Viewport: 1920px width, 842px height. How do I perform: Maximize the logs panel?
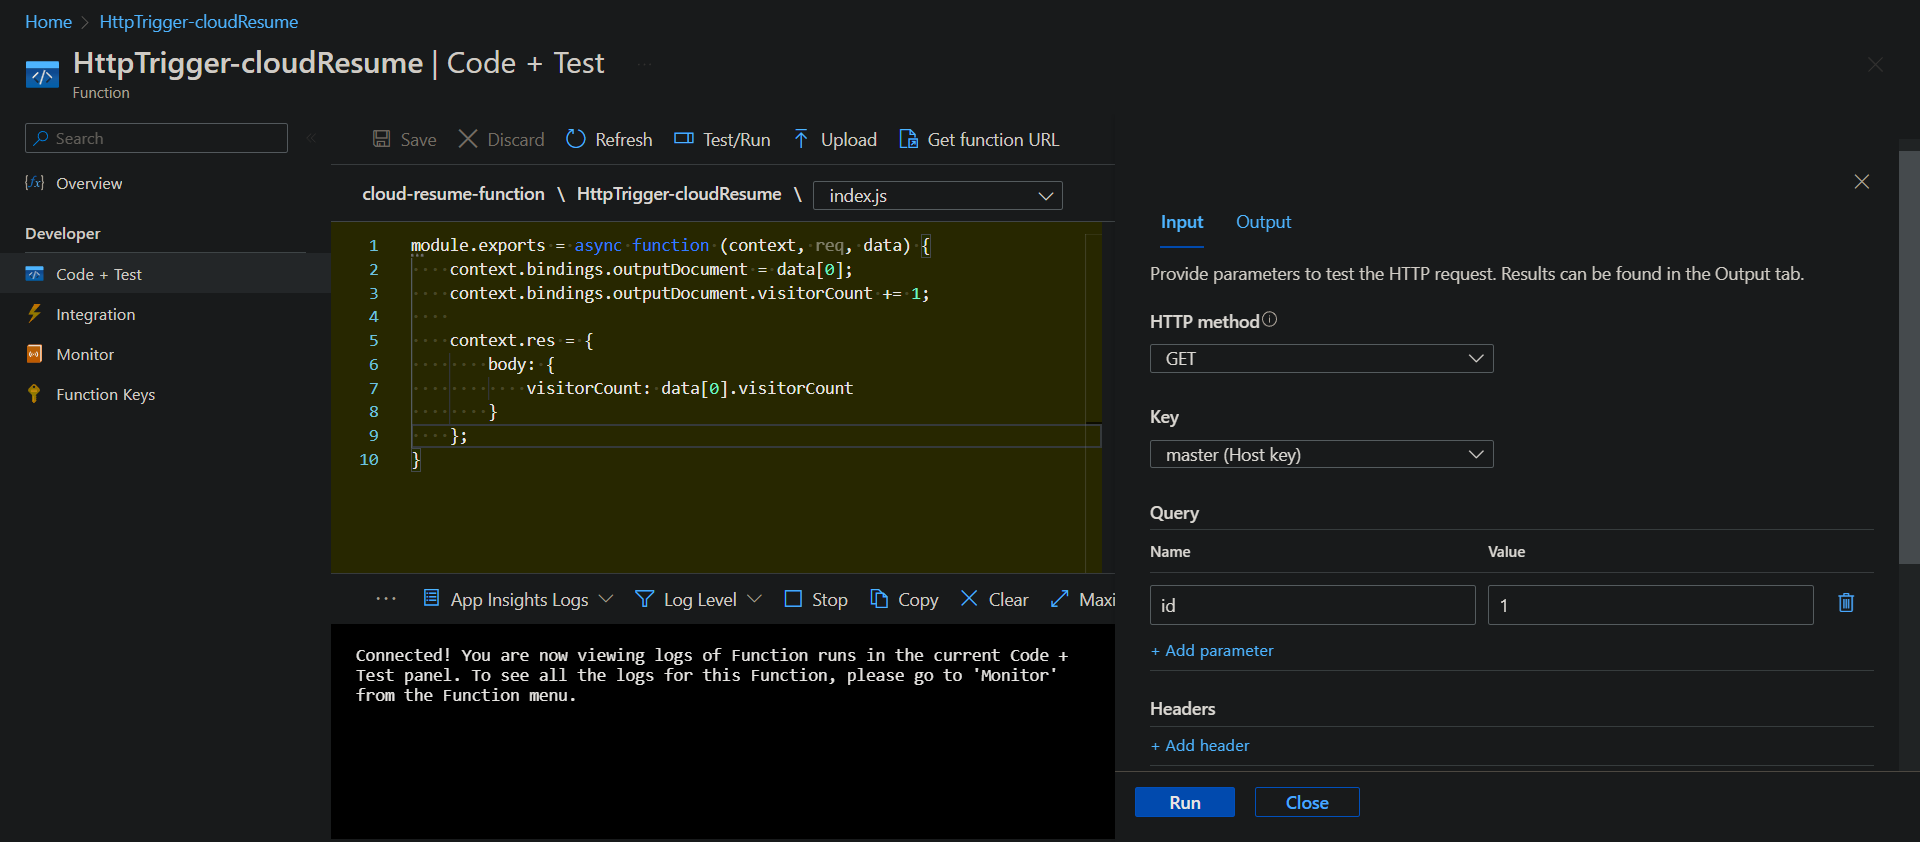point(1083,599)
